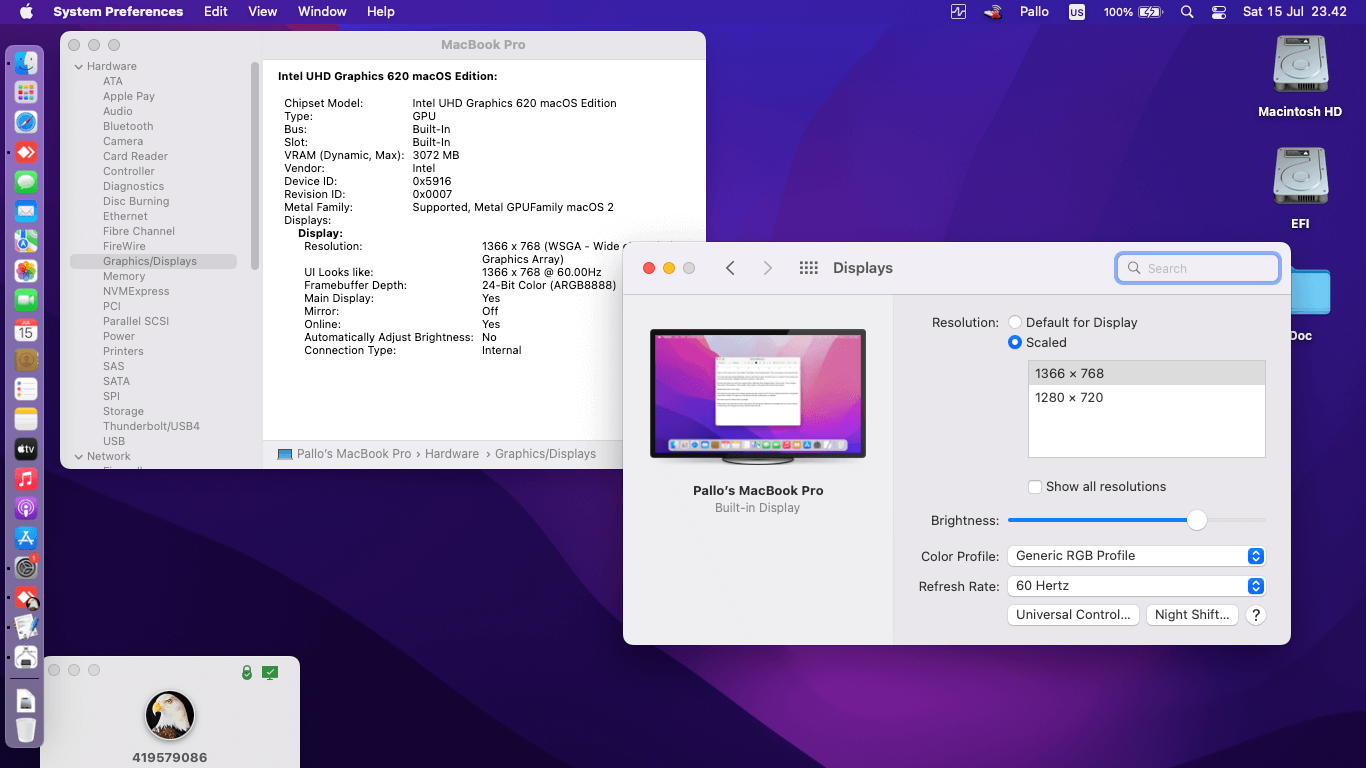This screenshot has width=1366, height=768.
Task: Open Launchpad from the Dock
Action: click(x=26, y=93)
